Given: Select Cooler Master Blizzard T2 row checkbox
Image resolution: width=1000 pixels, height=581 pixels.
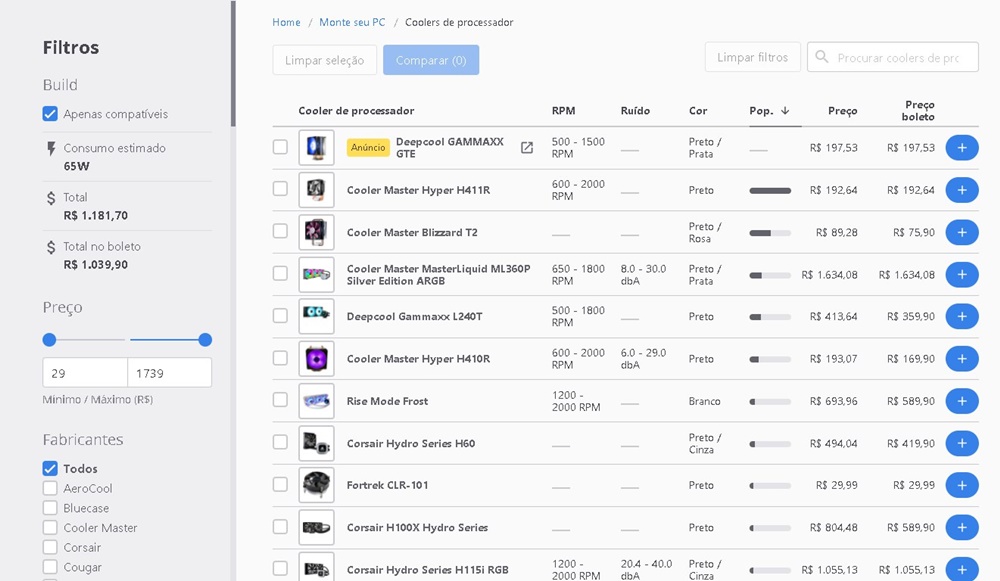Looking at the screenshot, I should 280,231.
